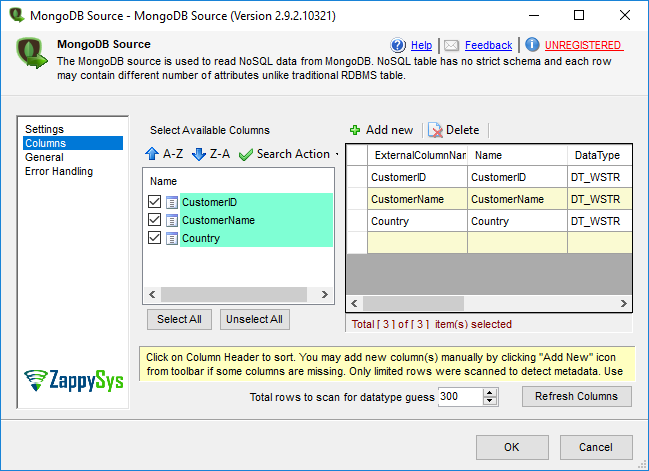Sort the grid by the DataType header
The width and height of the screenshot is (649, 471).
pyautogui.click(x=600, y=155)
